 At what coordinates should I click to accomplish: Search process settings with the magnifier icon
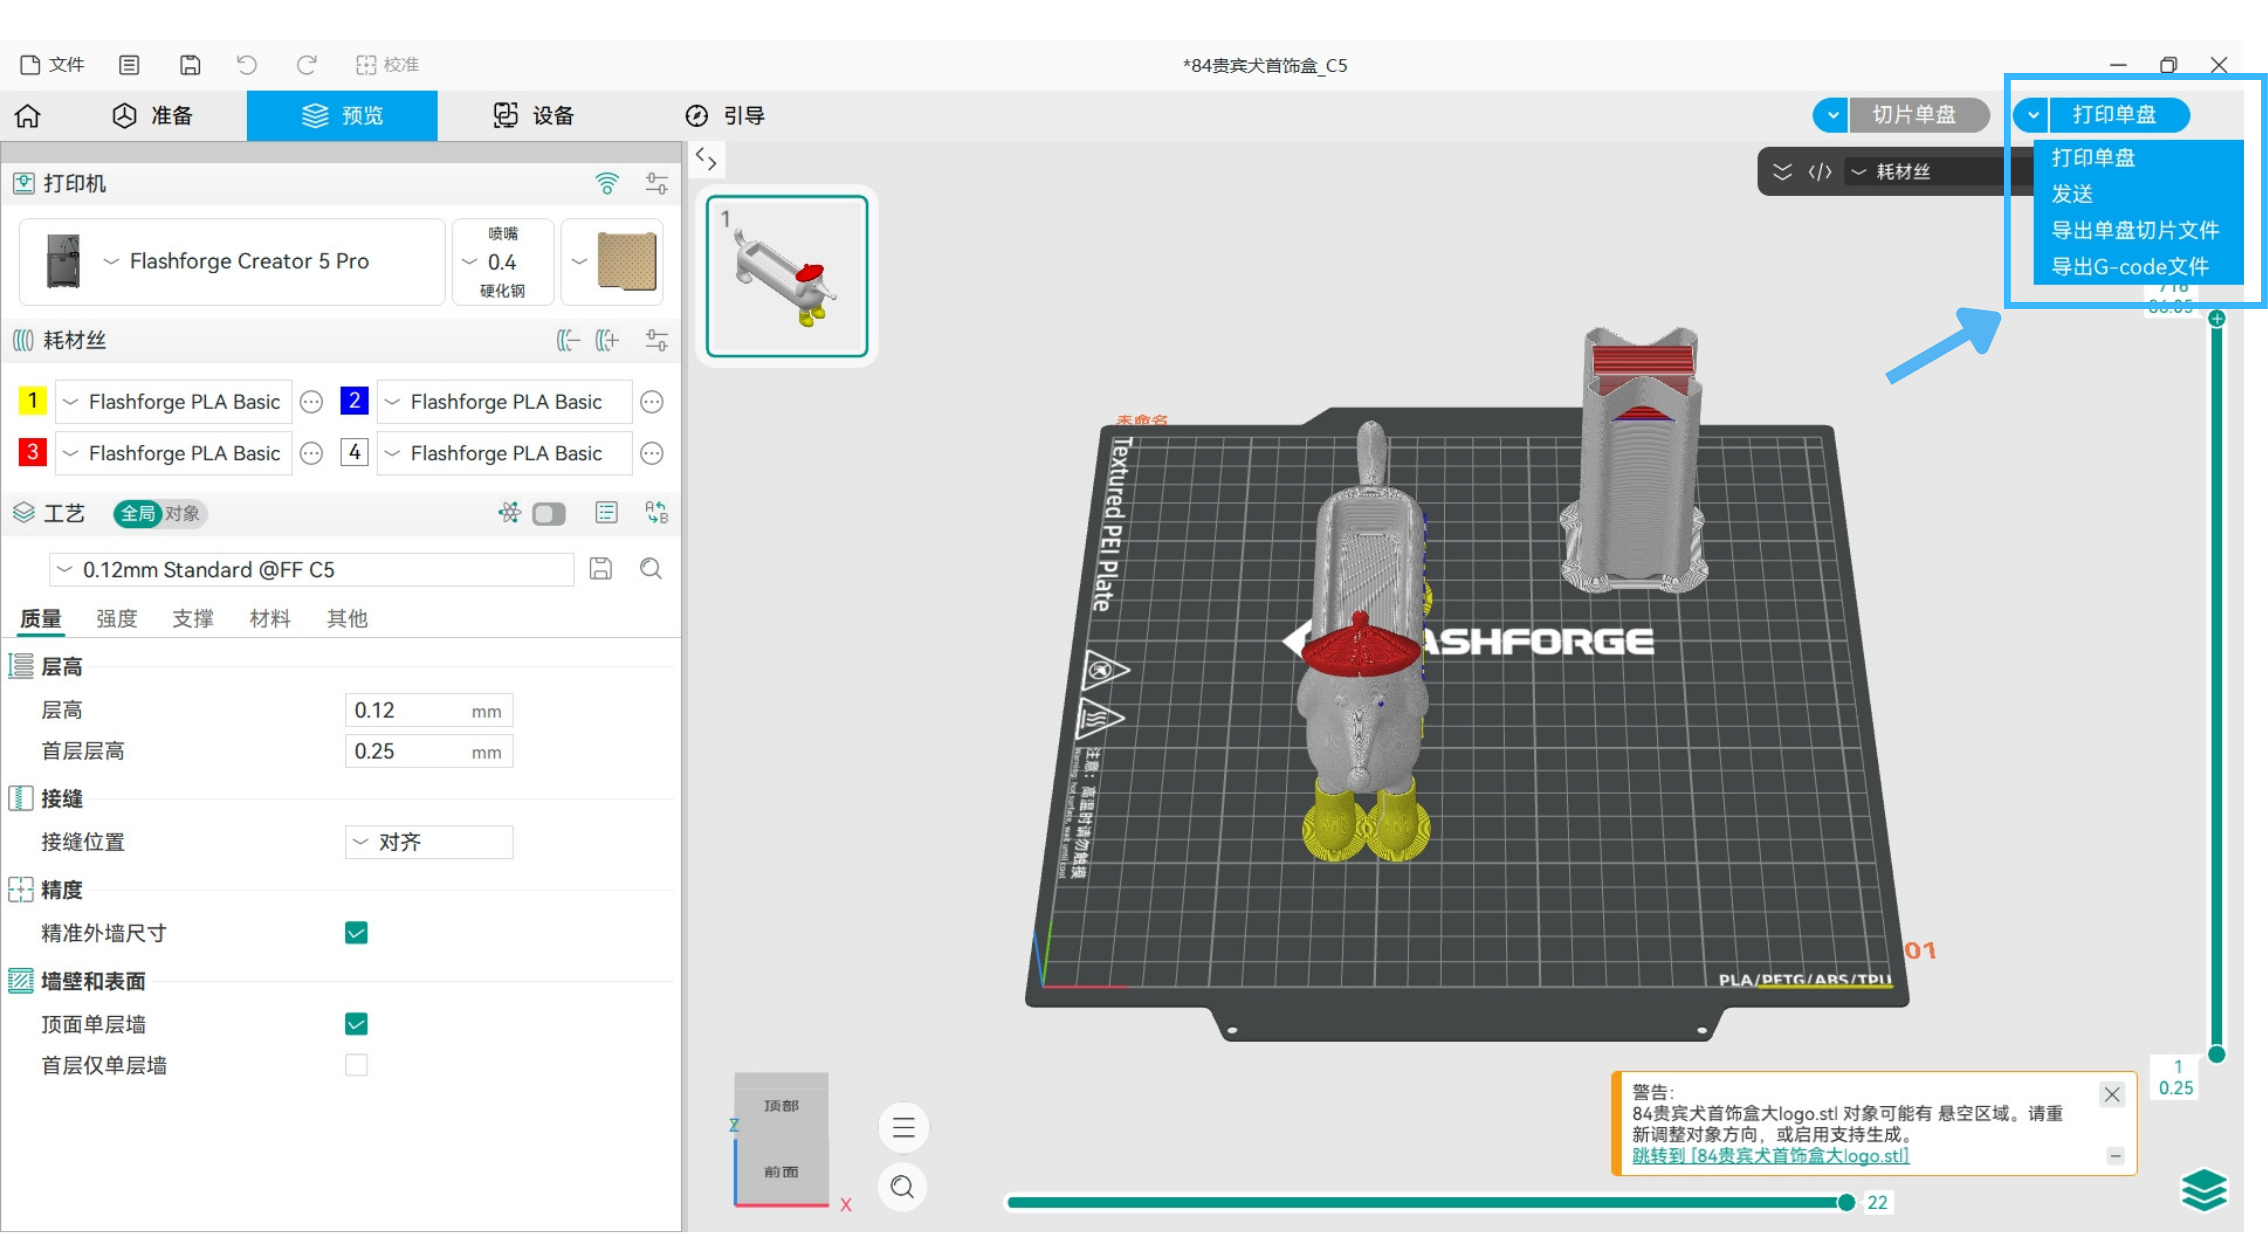point(651,569)
